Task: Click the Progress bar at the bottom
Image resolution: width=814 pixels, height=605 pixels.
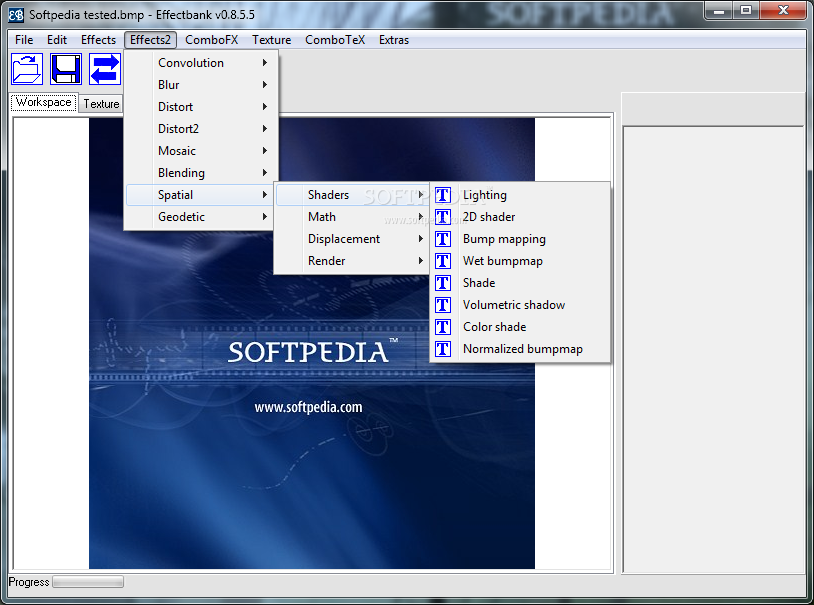Action: coord(88,582)
